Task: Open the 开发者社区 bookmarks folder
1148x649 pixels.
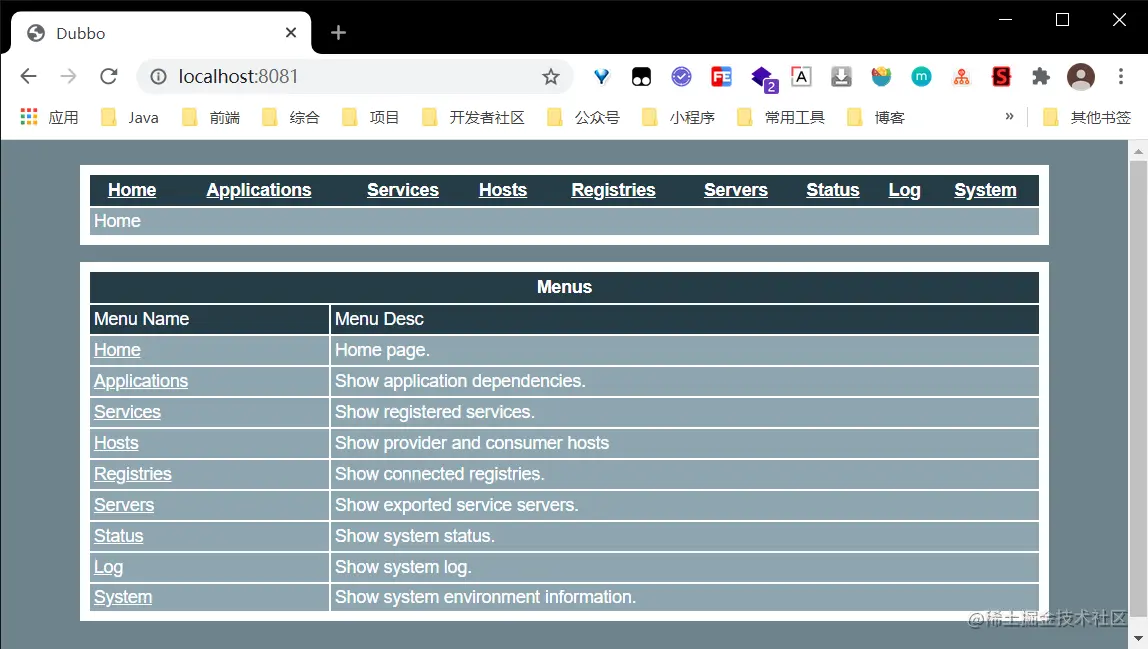Action: tap(474, 117)
